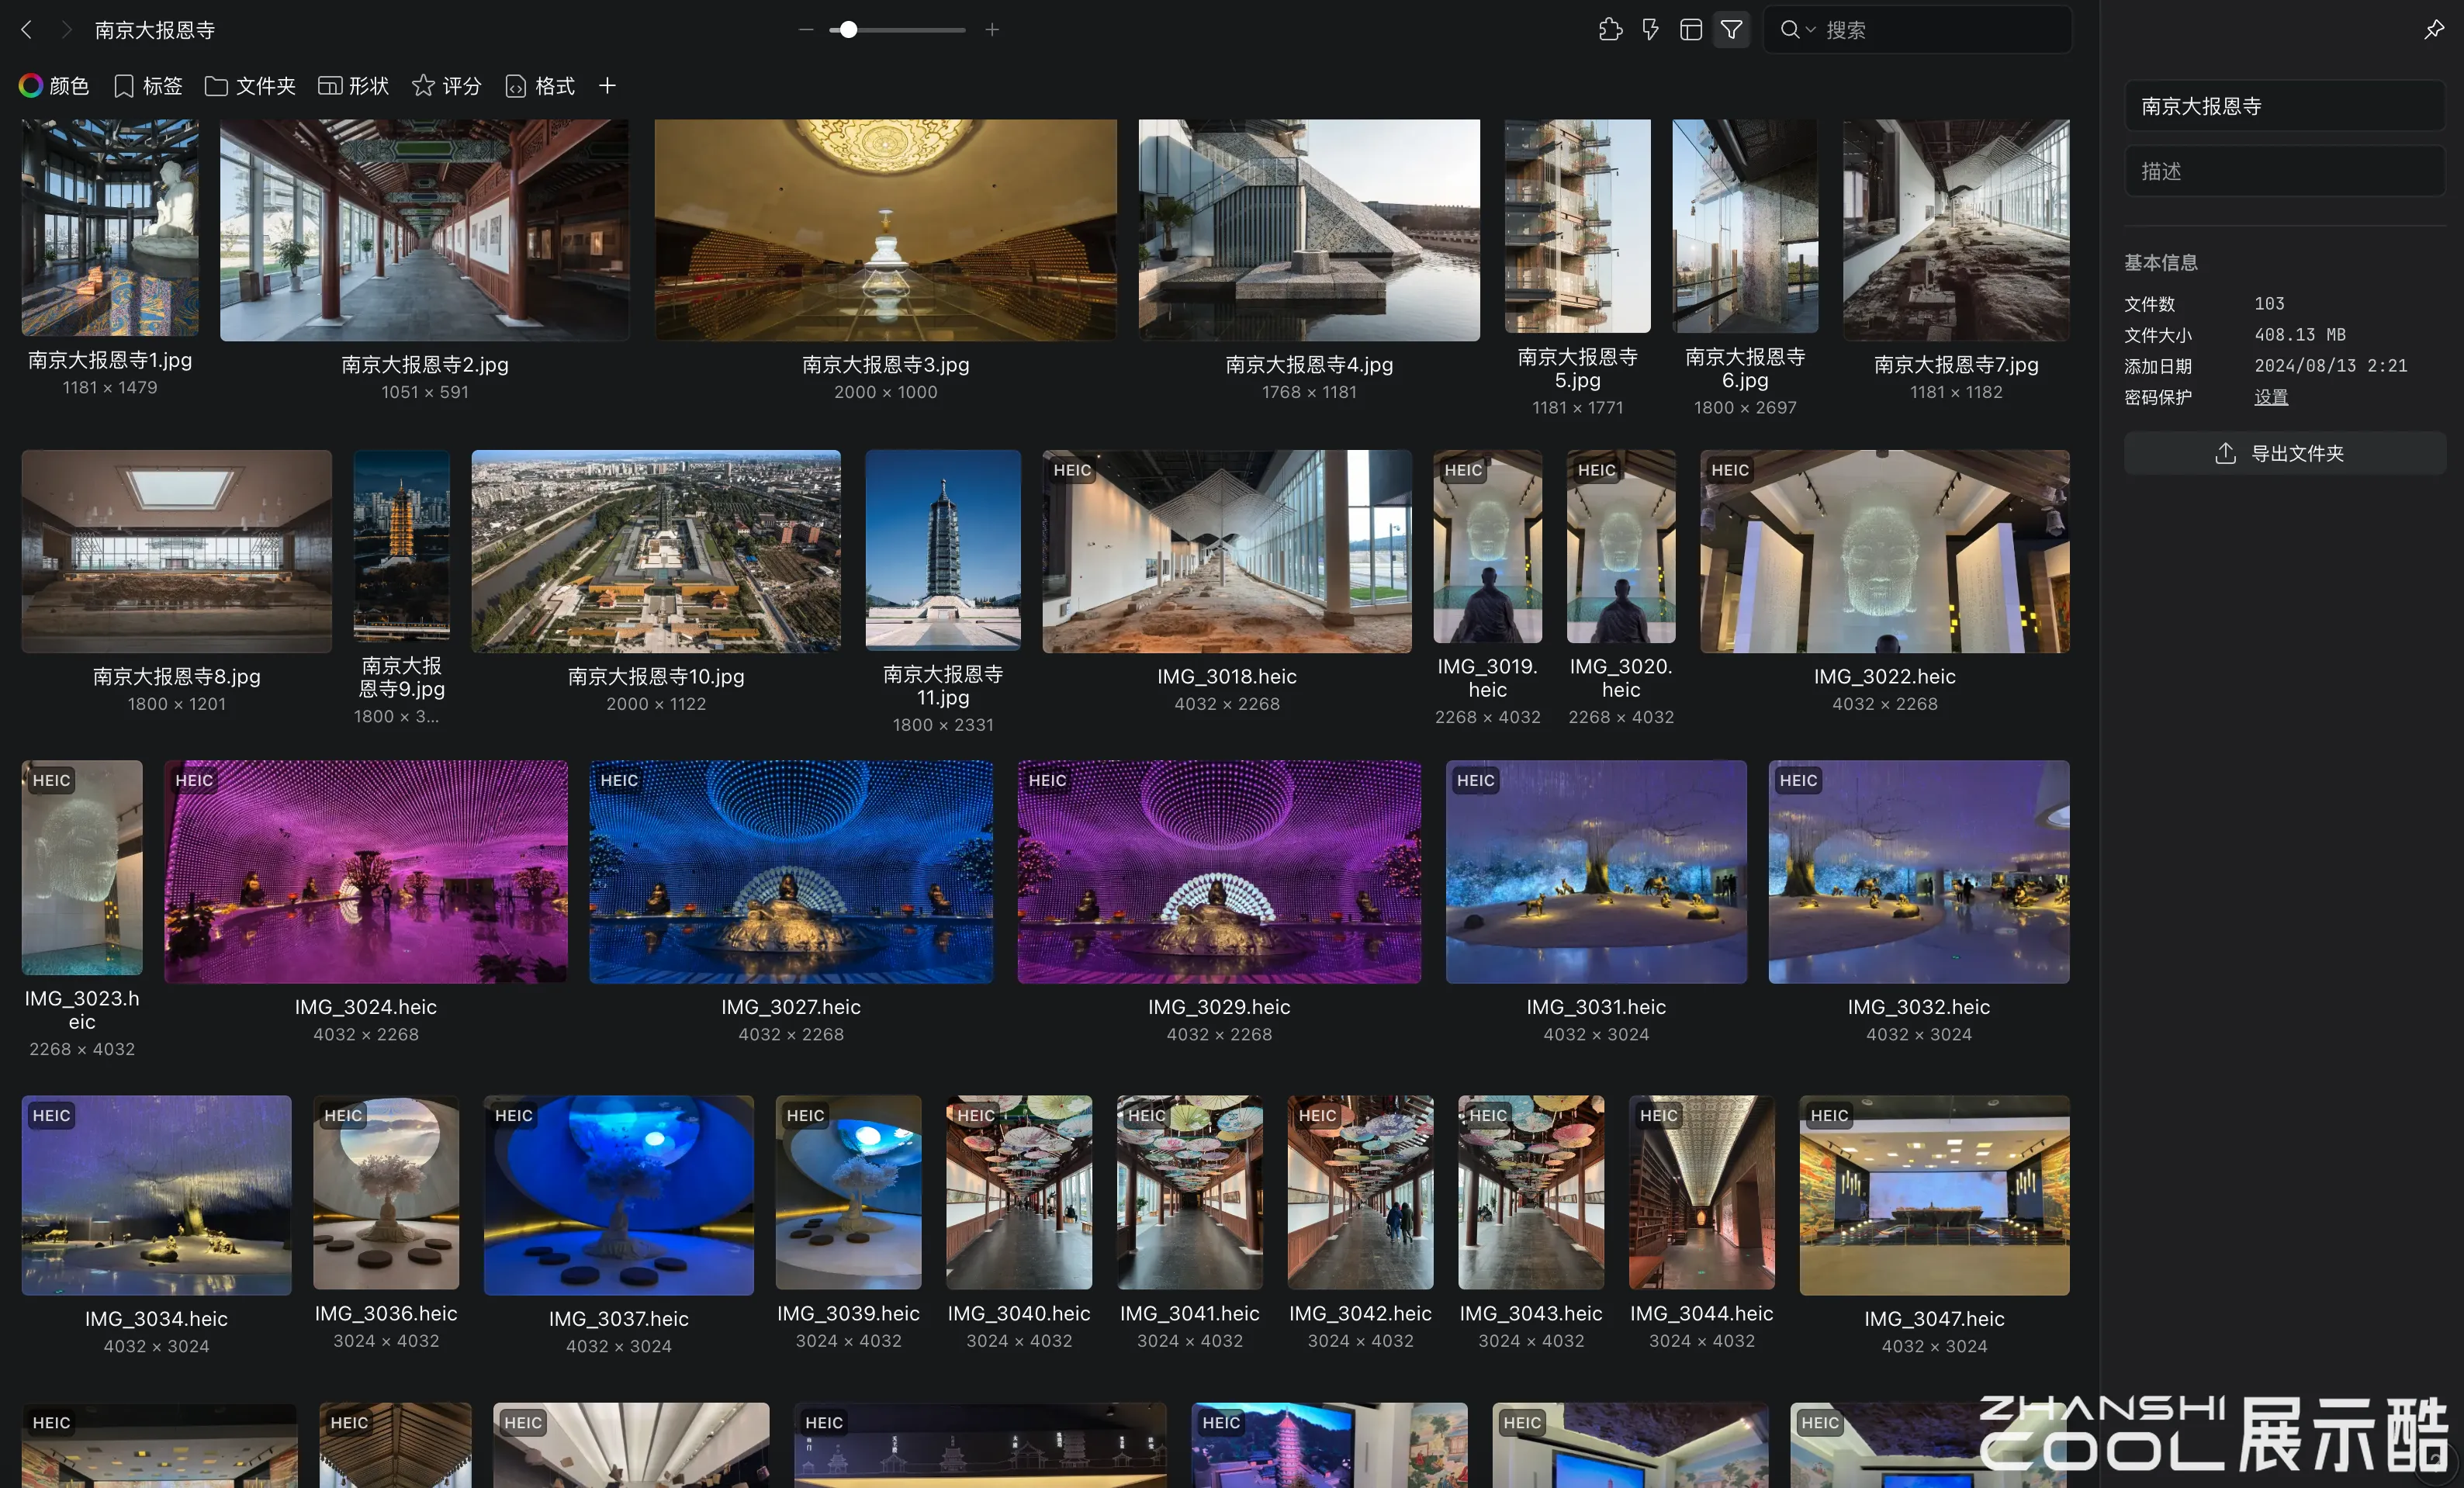Select thumbnail IMG_3037.heic
The width and height of the screenshot is (2464, 1488).
(x=619, y=1195)
